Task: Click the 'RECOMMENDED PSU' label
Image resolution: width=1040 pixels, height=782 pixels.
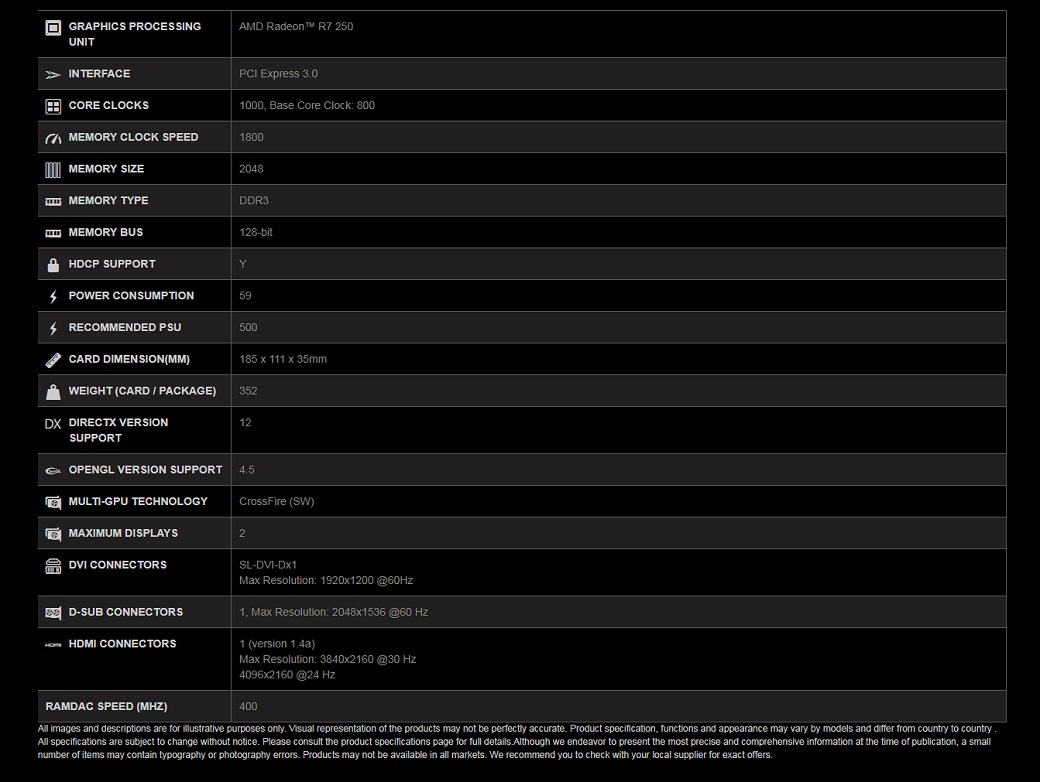Action: (x=125, y=328)
